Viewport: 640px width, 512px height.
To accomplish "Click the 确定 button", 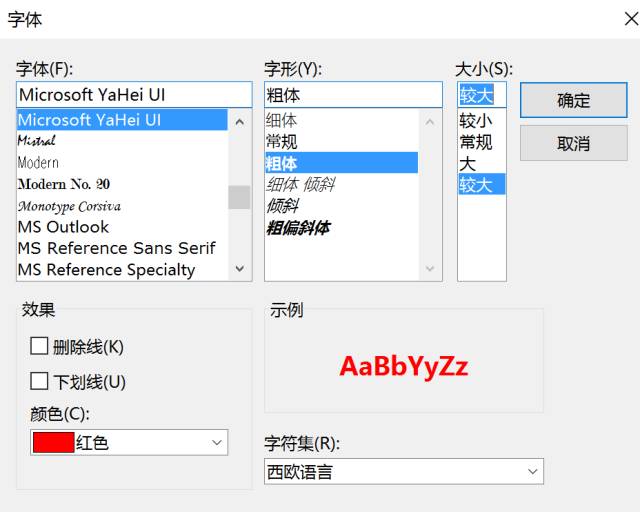I will [x=573, y=100].
